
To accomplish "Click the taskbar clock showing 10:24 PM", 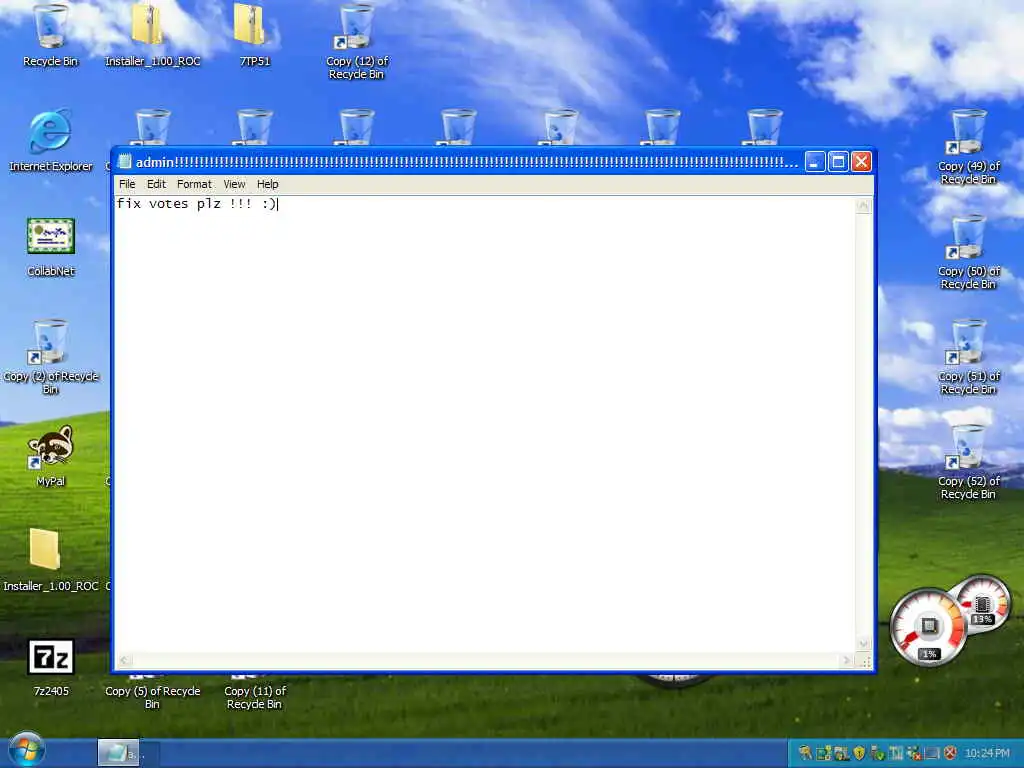I will (987, 753).
